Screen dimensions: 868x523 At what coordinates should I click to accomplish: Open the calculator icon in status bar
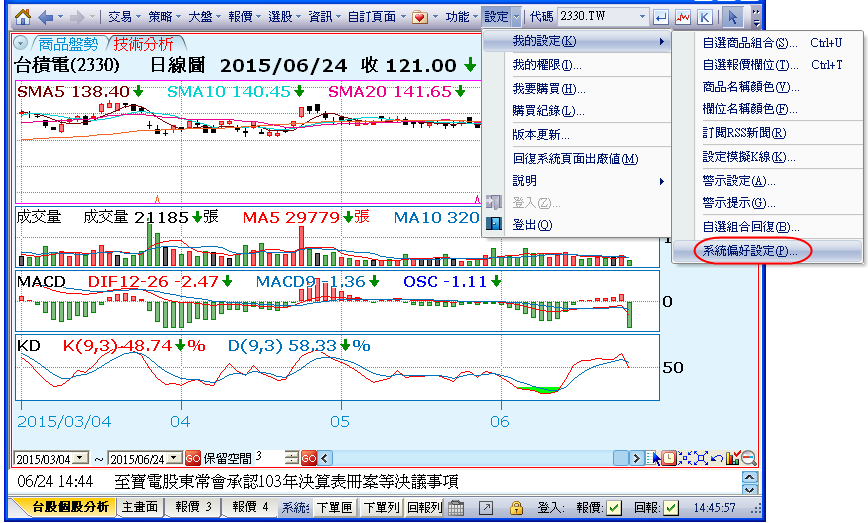455,508
